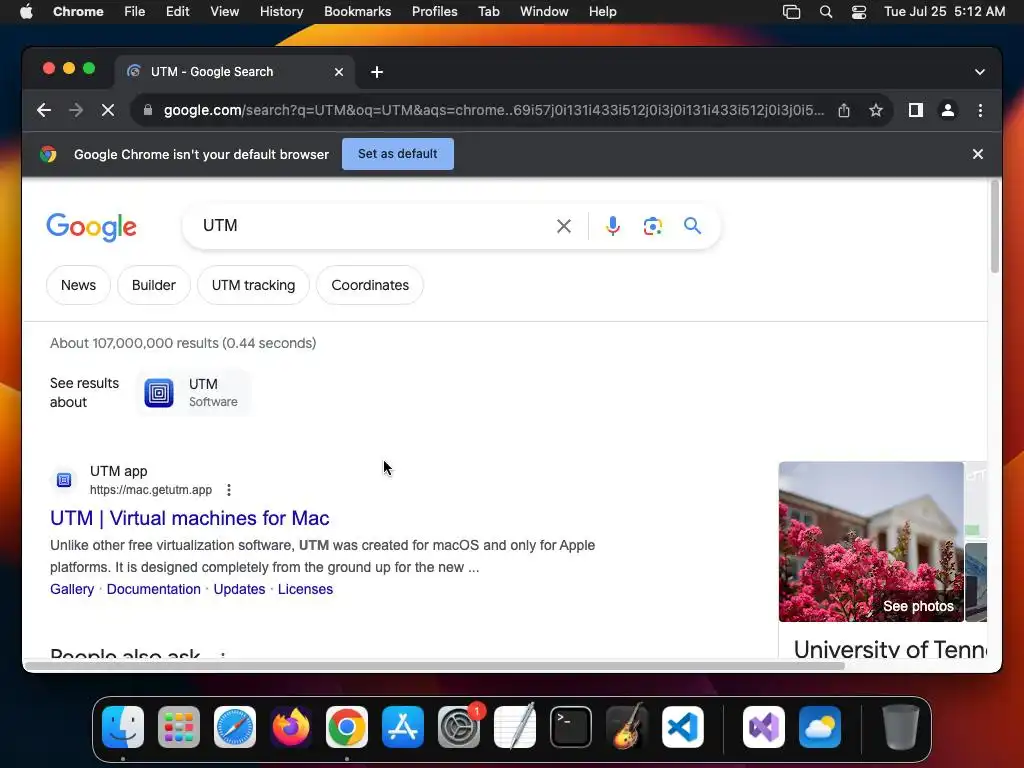View site info via the lock icon
Viewport: 1024px width, 768px height.
coord(148,110)
